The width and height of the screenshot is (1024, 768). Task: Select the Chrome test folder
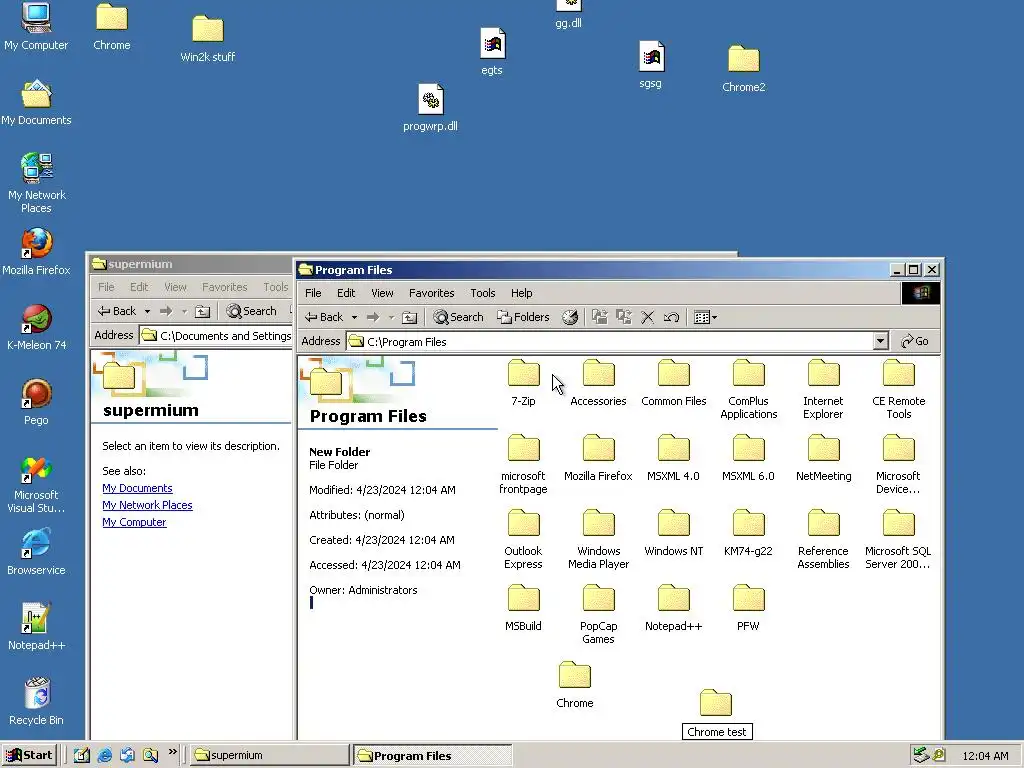(716, 714)
